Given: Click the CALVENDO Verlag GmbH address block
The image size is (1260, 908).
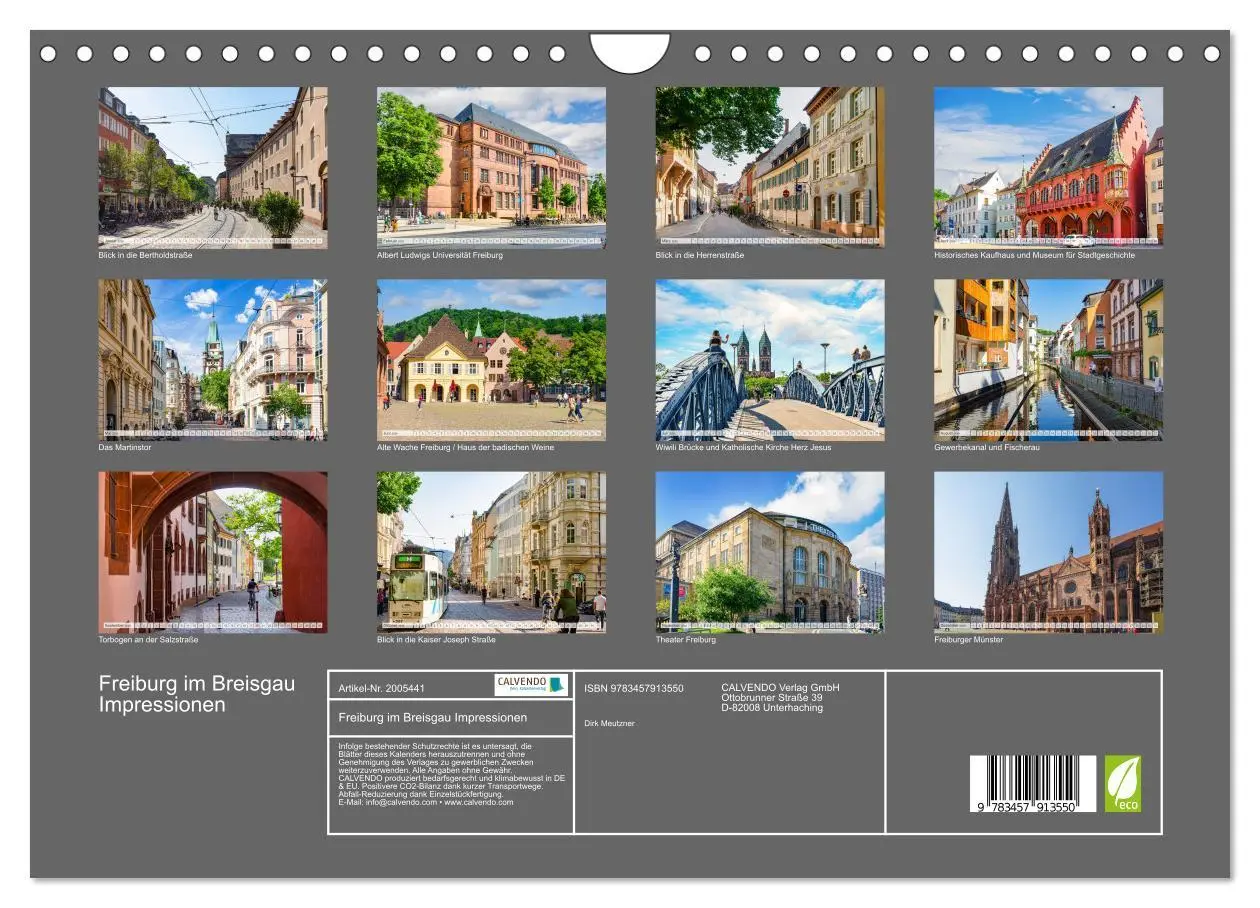Looking at the screenshot, I should coord(780,696).
